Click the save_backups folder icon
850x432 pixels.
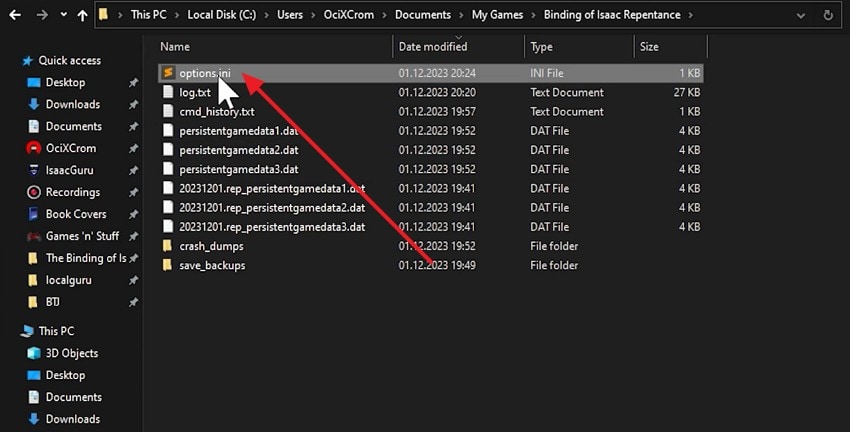168,265
